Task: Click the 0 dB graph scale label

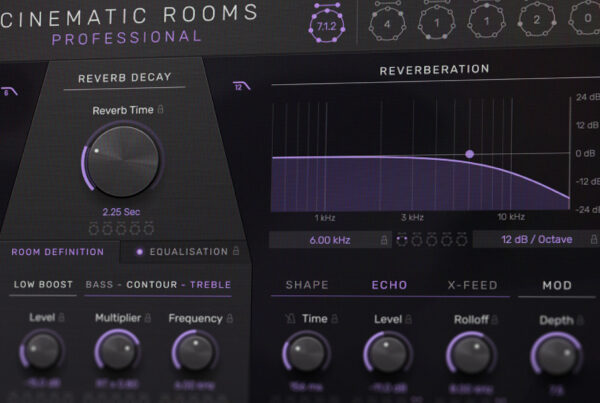Action: [585, 153]
